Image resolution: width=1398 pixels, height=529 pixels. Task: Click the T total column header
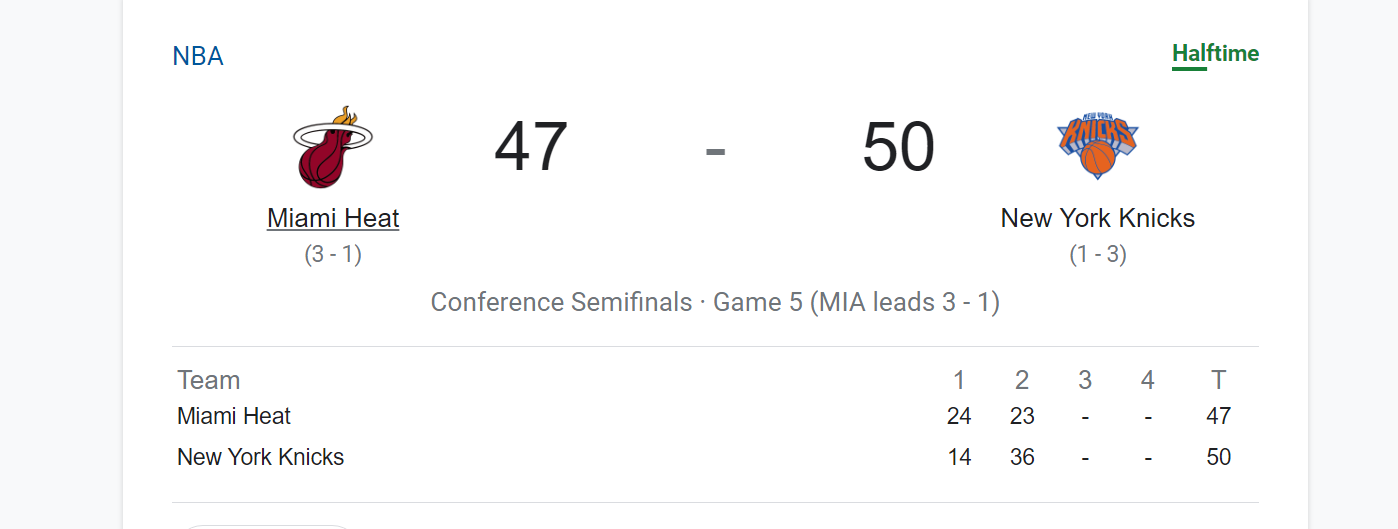pos(1218,380)
